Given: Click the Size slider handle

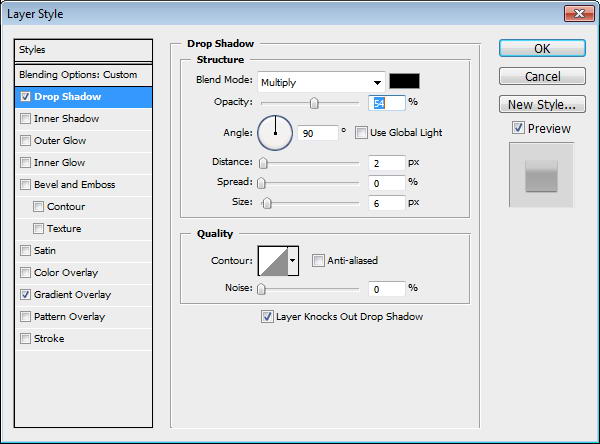Looking at the screenshot, I should click(x=267, y=203).
